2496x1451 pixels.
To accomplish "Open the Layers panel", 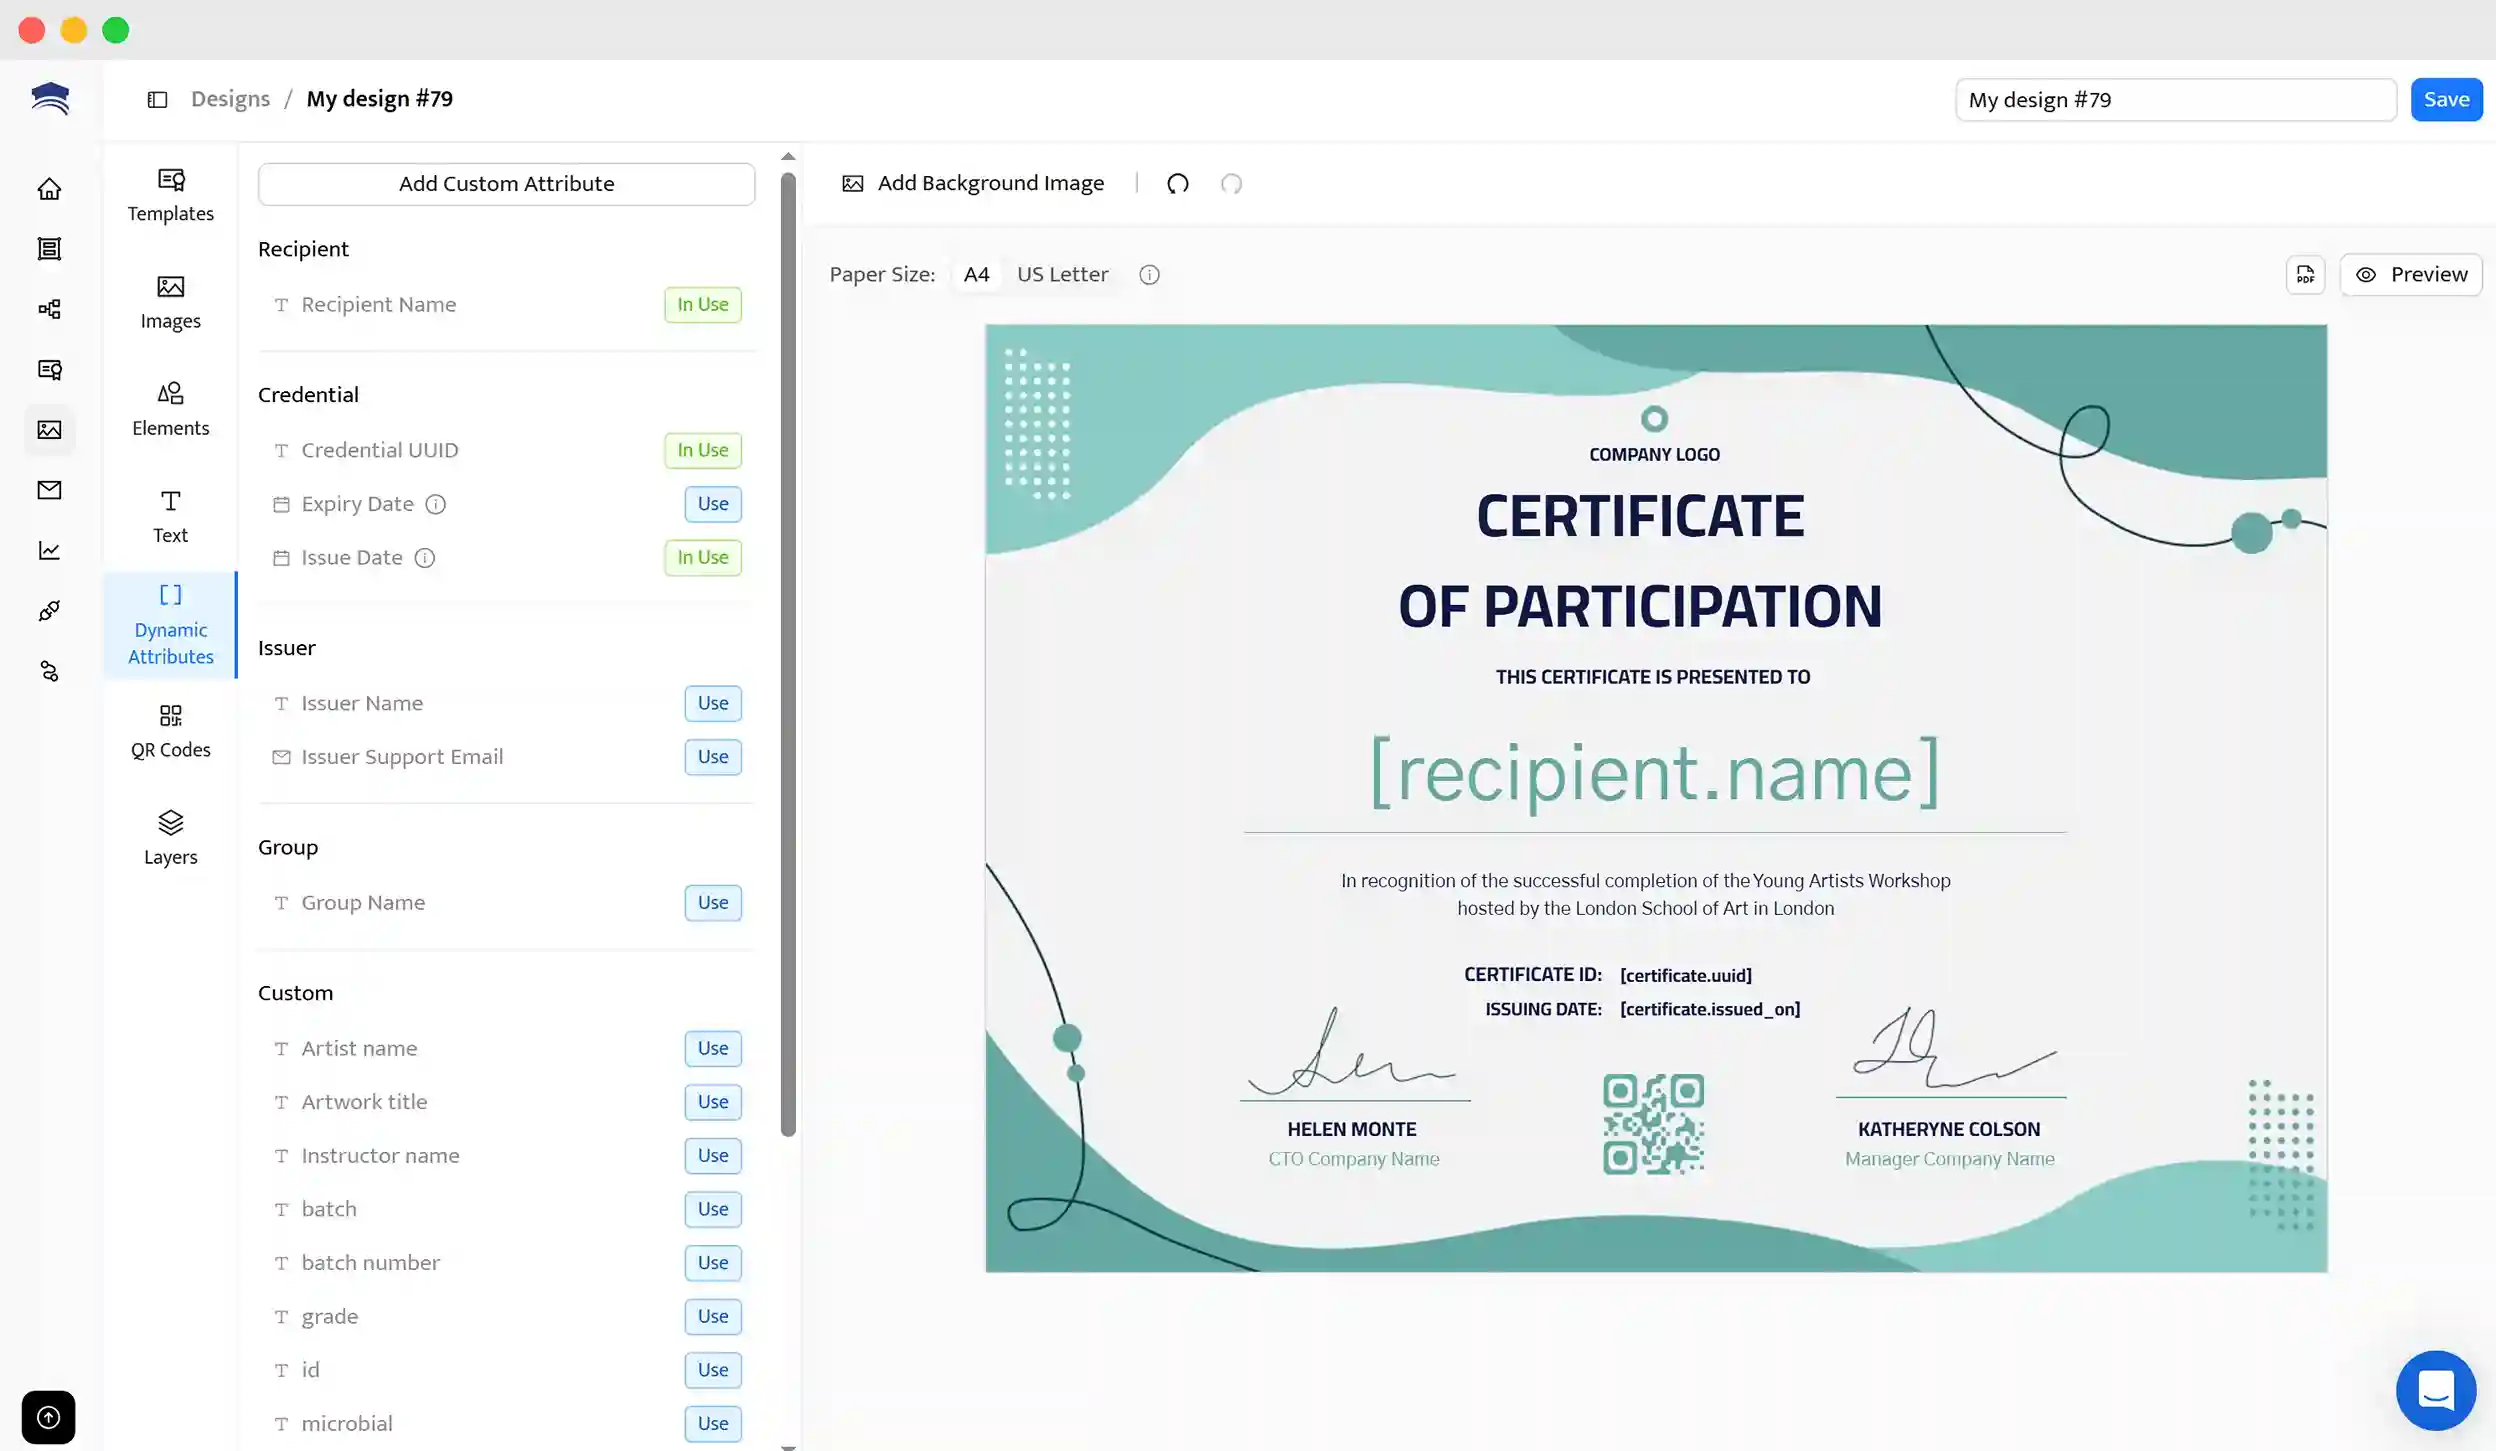I will pos(170,837).
